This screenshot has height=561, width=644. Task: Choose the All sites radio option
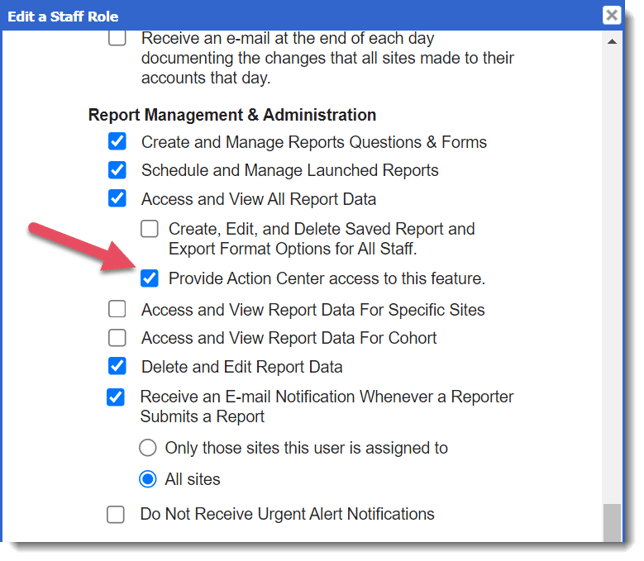click(x=148, y=479)
